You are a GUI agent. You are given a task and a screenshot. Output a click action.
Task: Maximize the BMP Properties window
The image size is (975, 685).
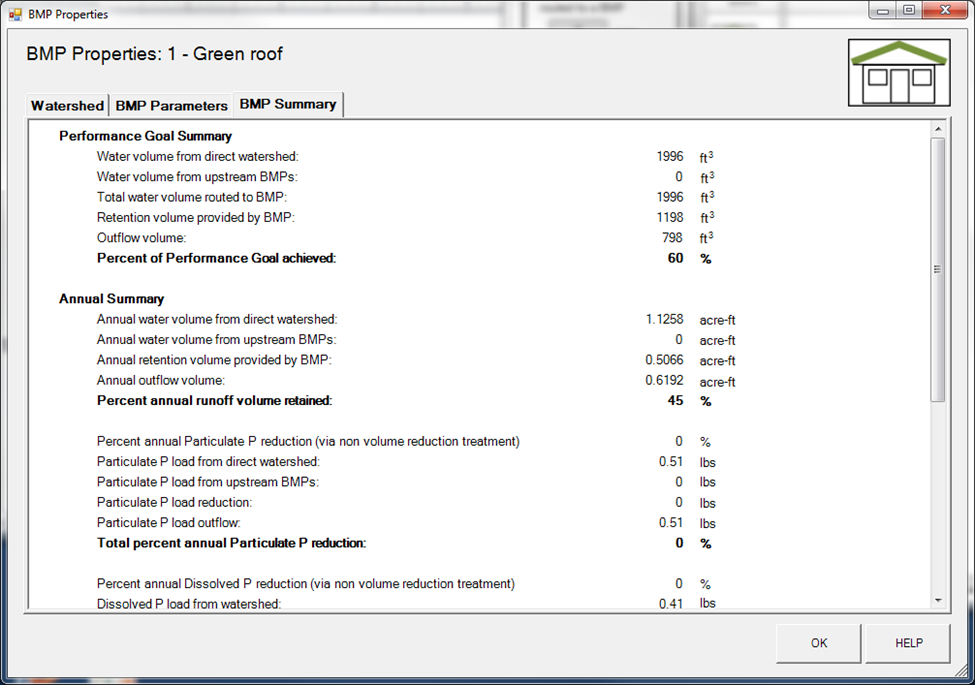[x=908, y=11]
